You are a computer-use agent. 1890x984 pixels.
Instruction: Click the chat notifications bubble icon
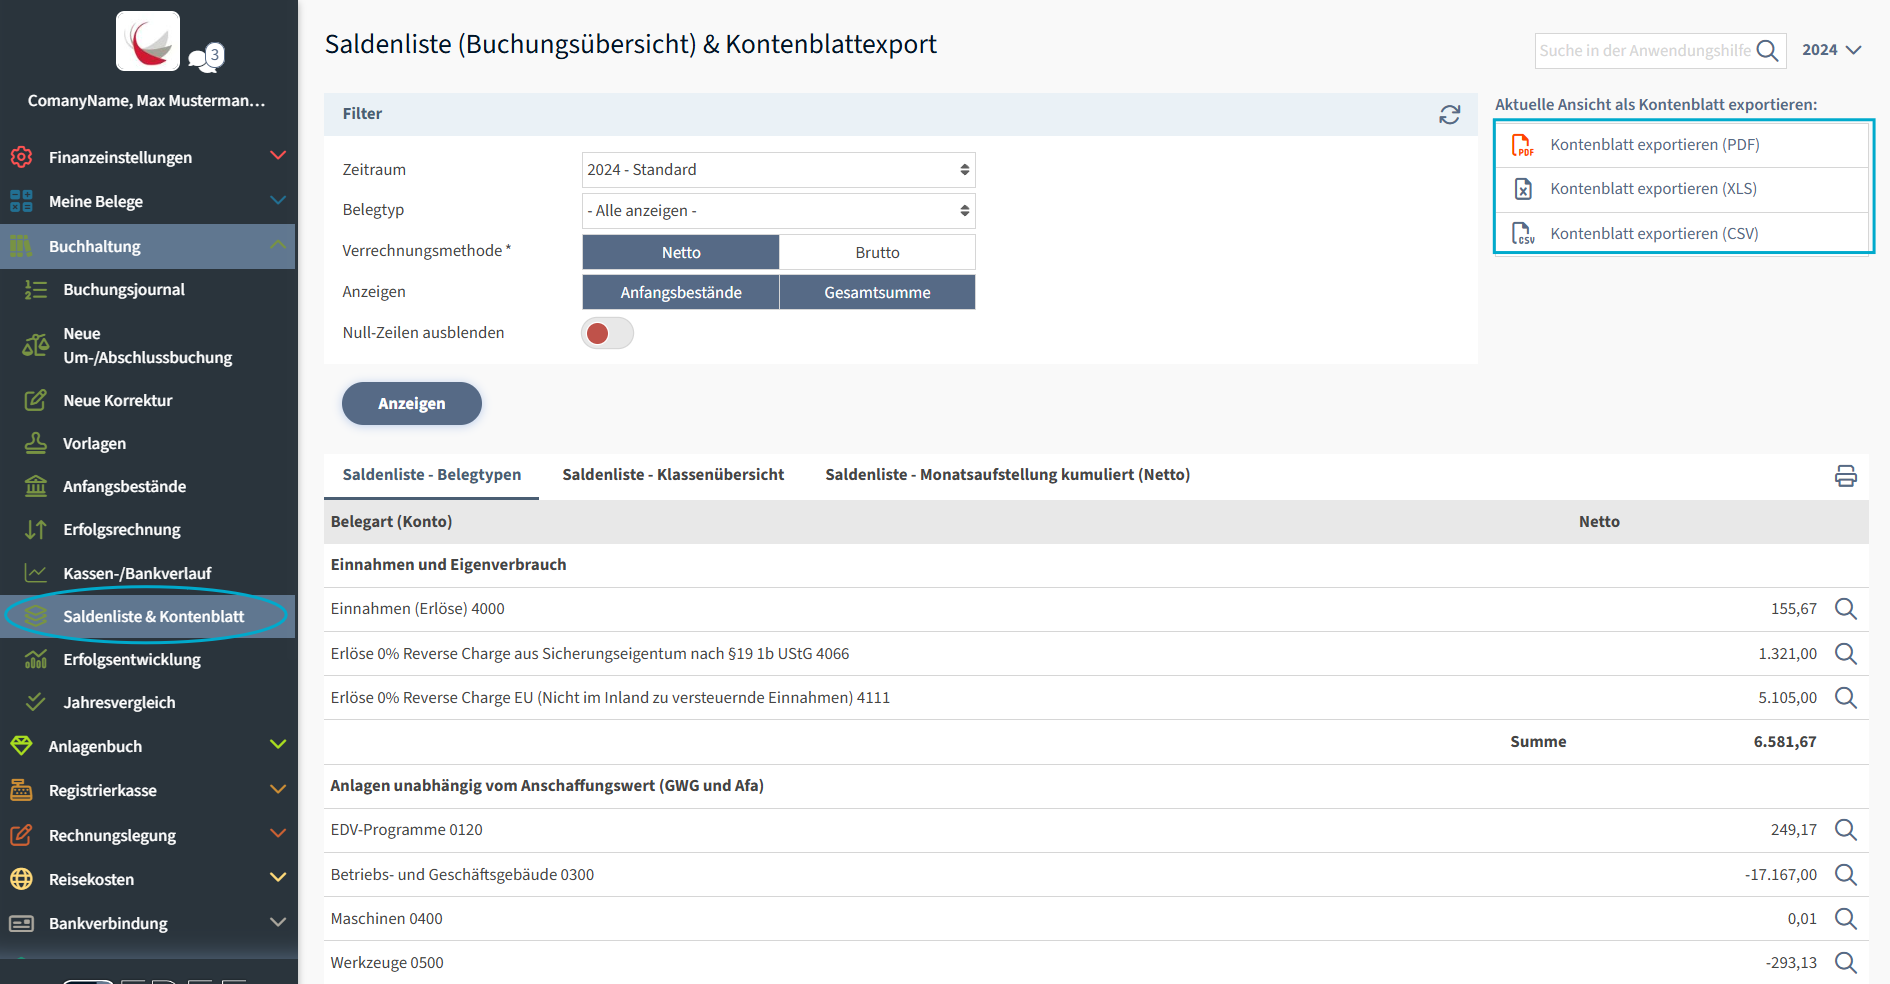207,58
